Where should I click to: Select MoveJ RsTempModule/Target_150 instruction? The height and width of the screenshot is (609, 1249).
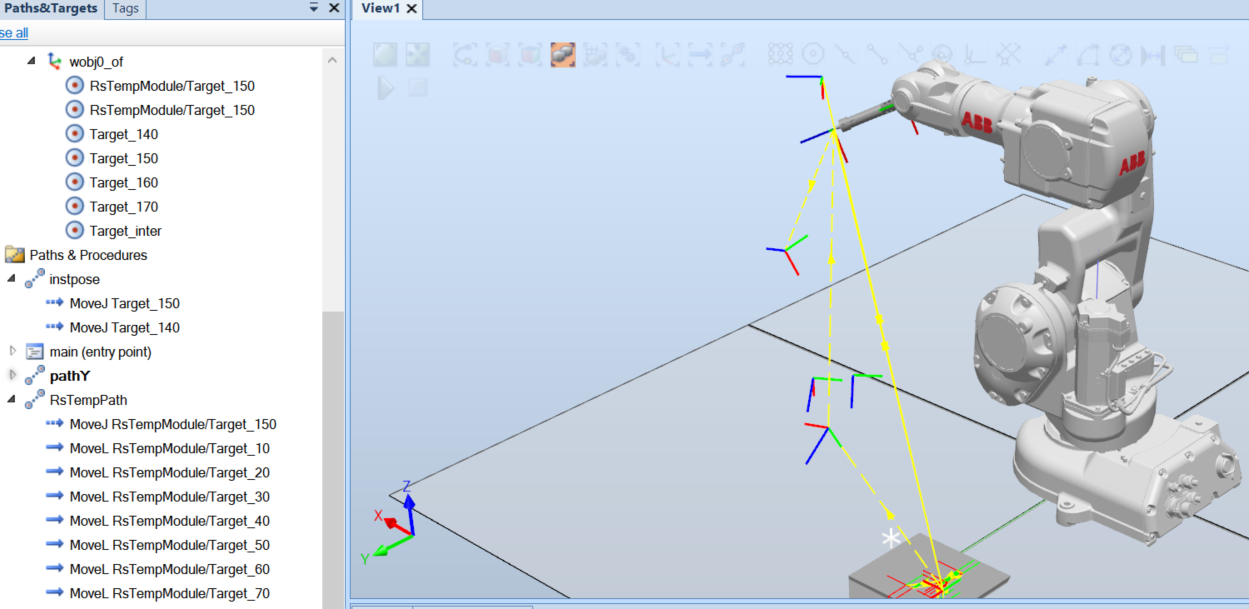click(x=172, y=424)
